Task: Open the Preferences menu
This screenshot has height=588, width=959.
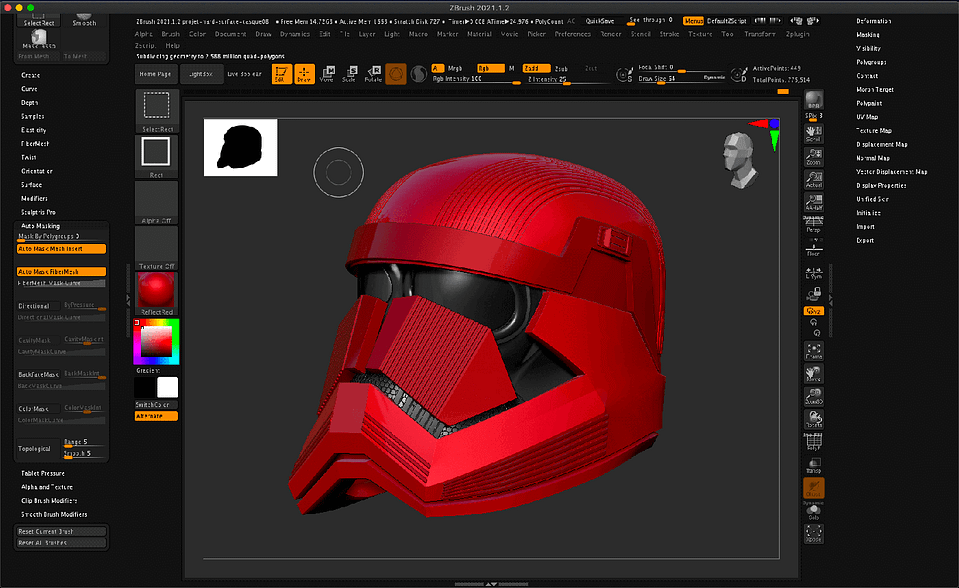Action: coord(572,34)
